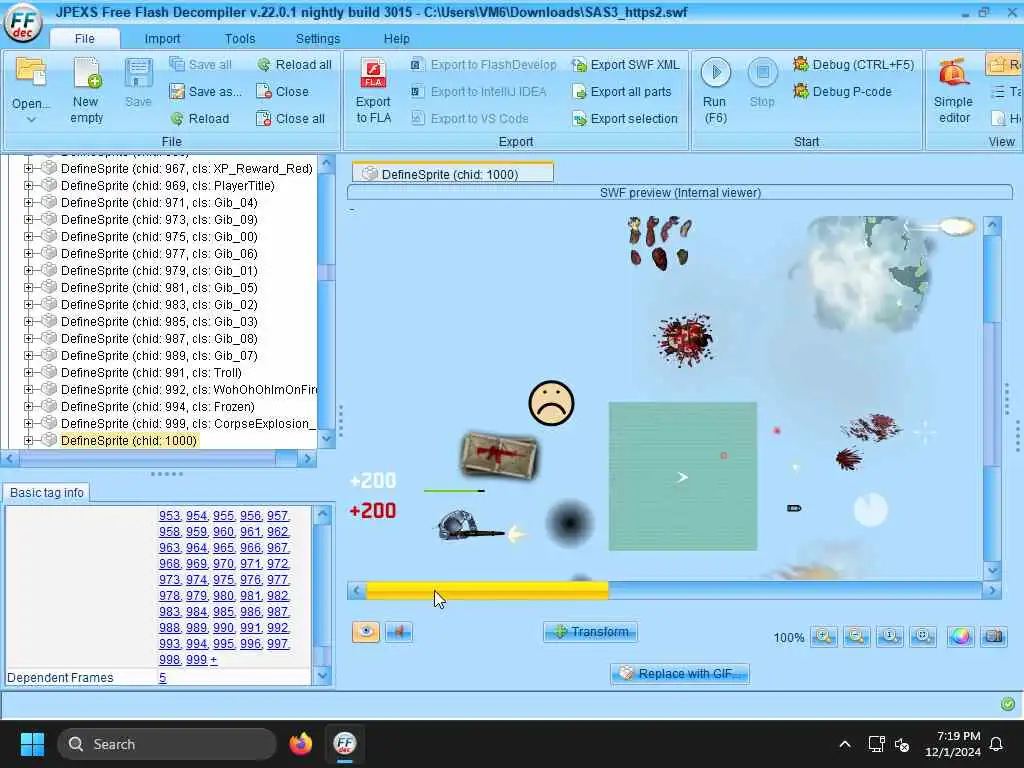Start Debug P-code

click(842, 91)
